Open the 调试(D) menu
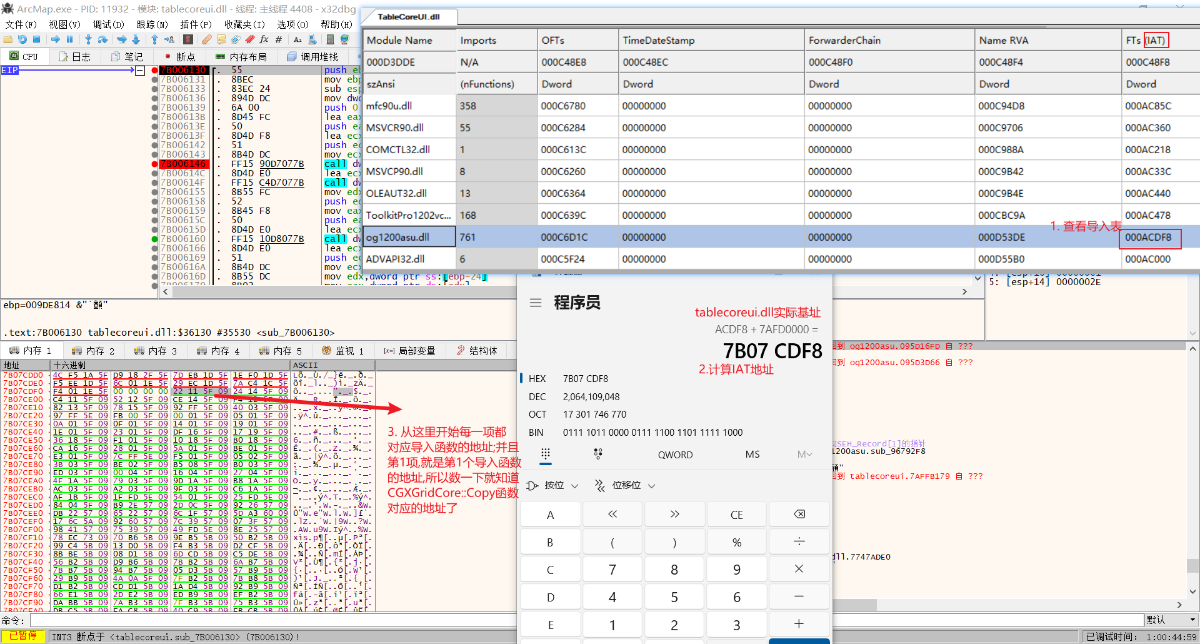 108,24
